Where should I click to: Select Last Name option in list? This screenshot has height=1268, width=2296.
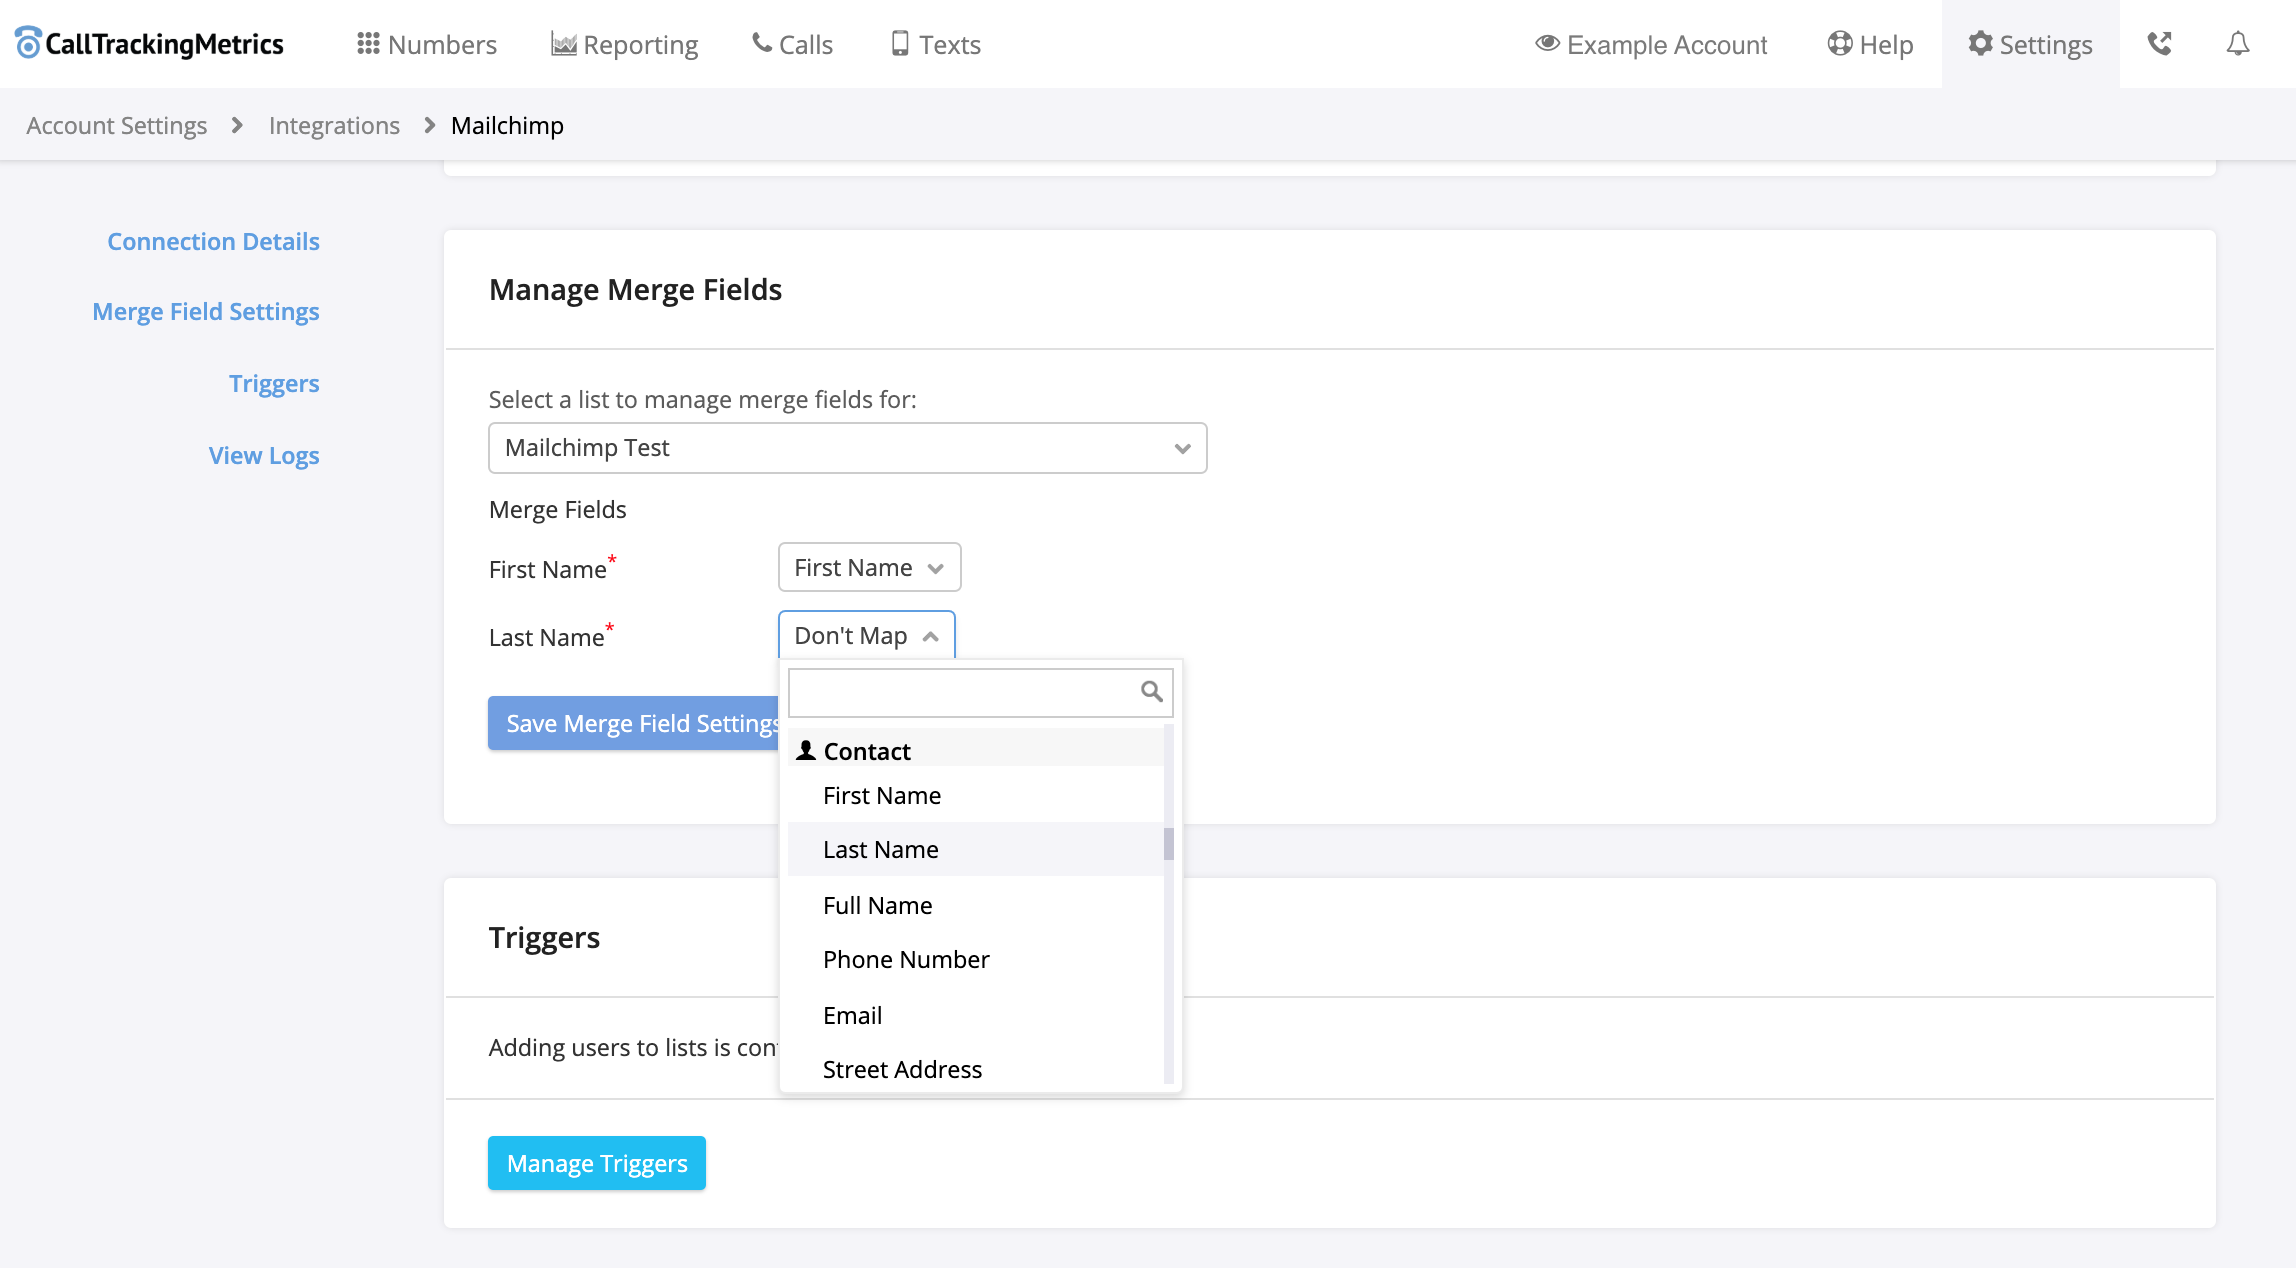click(976, 849)
